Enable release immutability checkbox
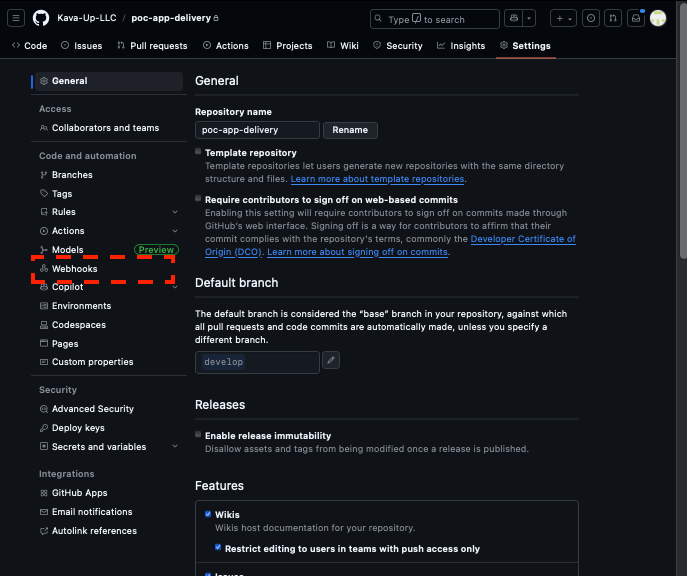Screen dimensions: 687x576 (x=199, y=435)
